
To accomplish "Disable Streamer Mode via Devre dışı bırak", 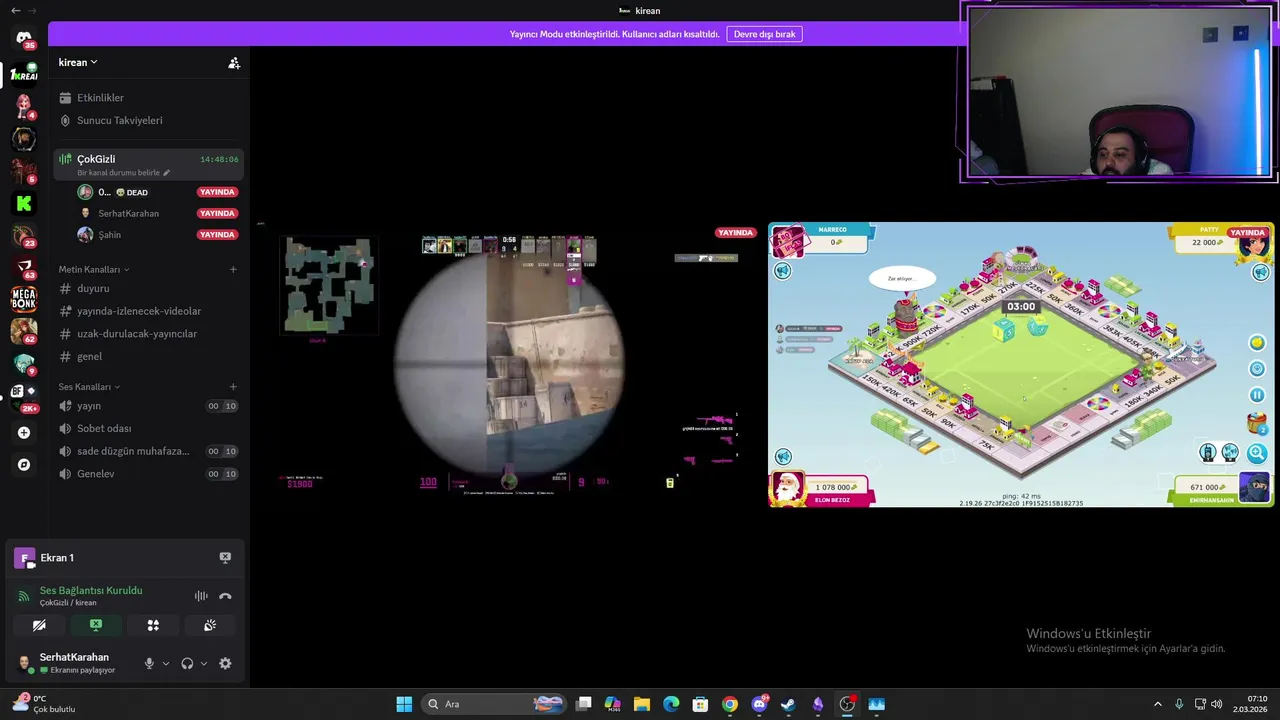I will pos(765,34).
